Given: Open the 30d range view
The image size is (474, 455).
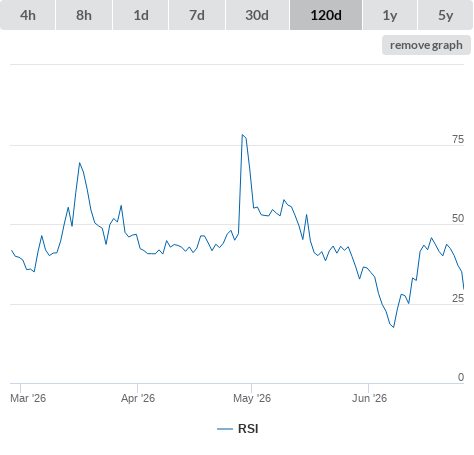Looking at the screenshot, I should [x=257, y=15].
